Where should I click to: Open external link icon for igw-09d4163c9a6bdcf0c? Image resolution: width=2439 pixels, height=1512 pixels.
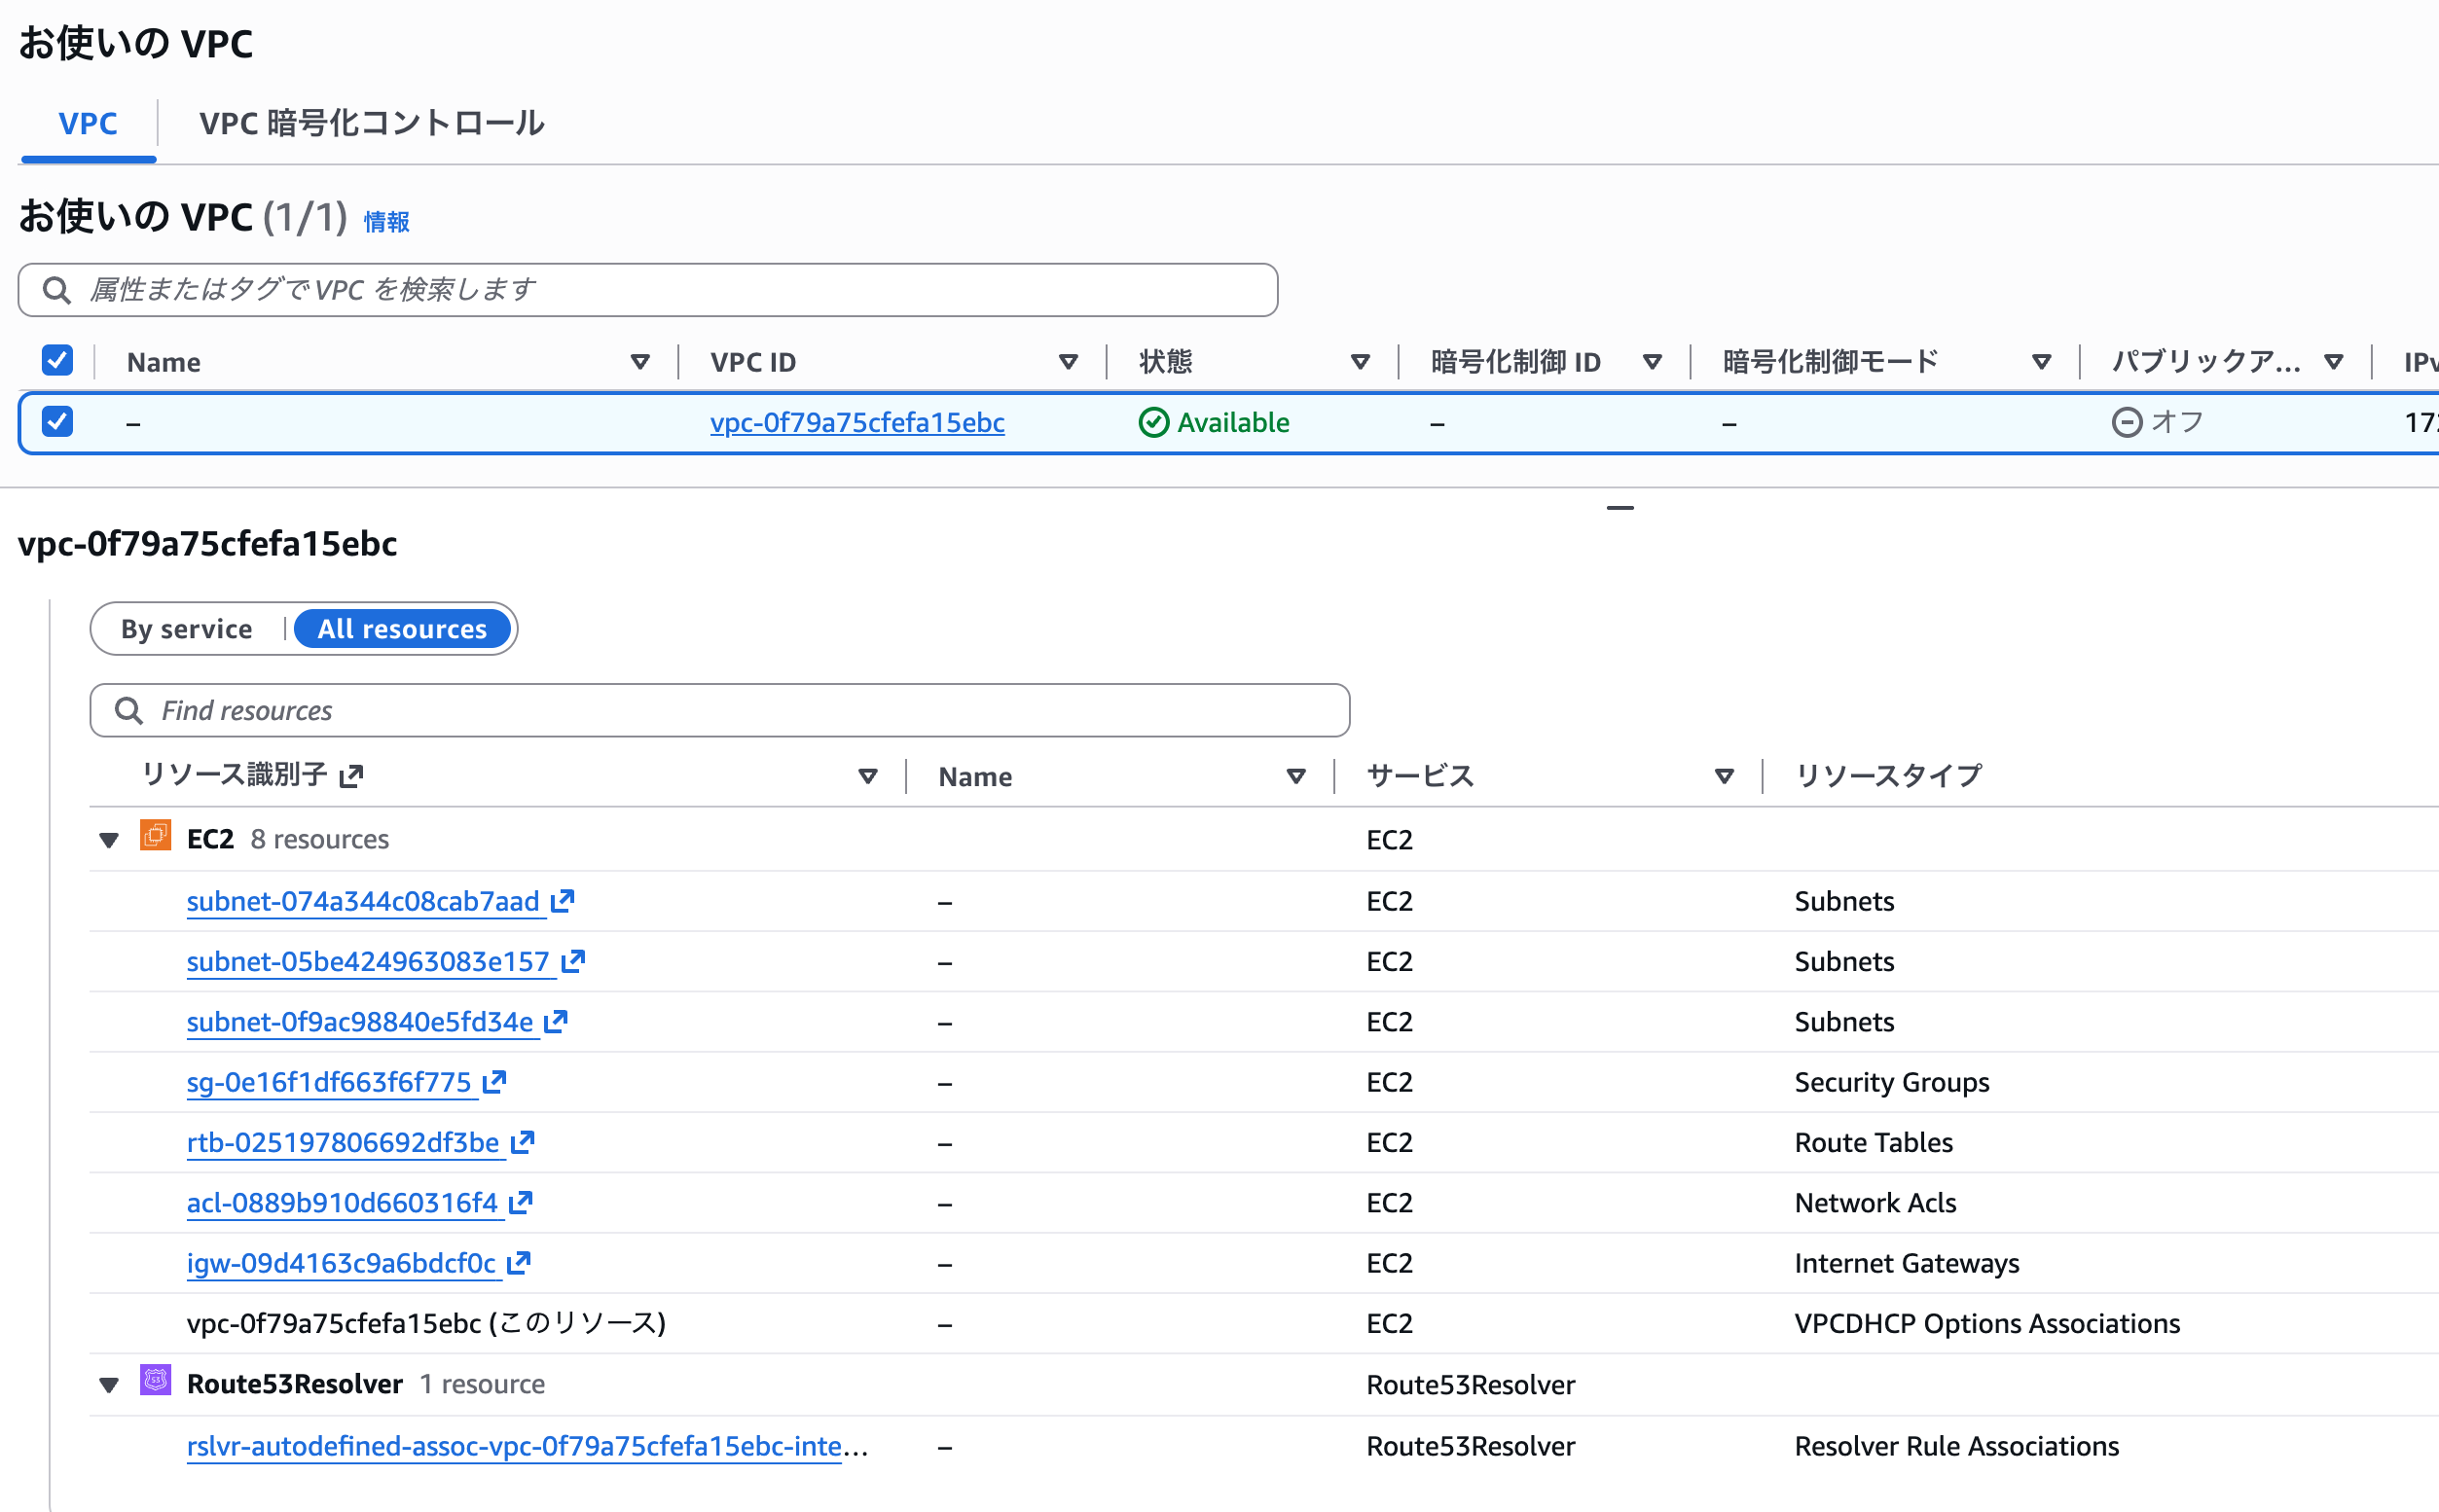[x=518, y=1263]
